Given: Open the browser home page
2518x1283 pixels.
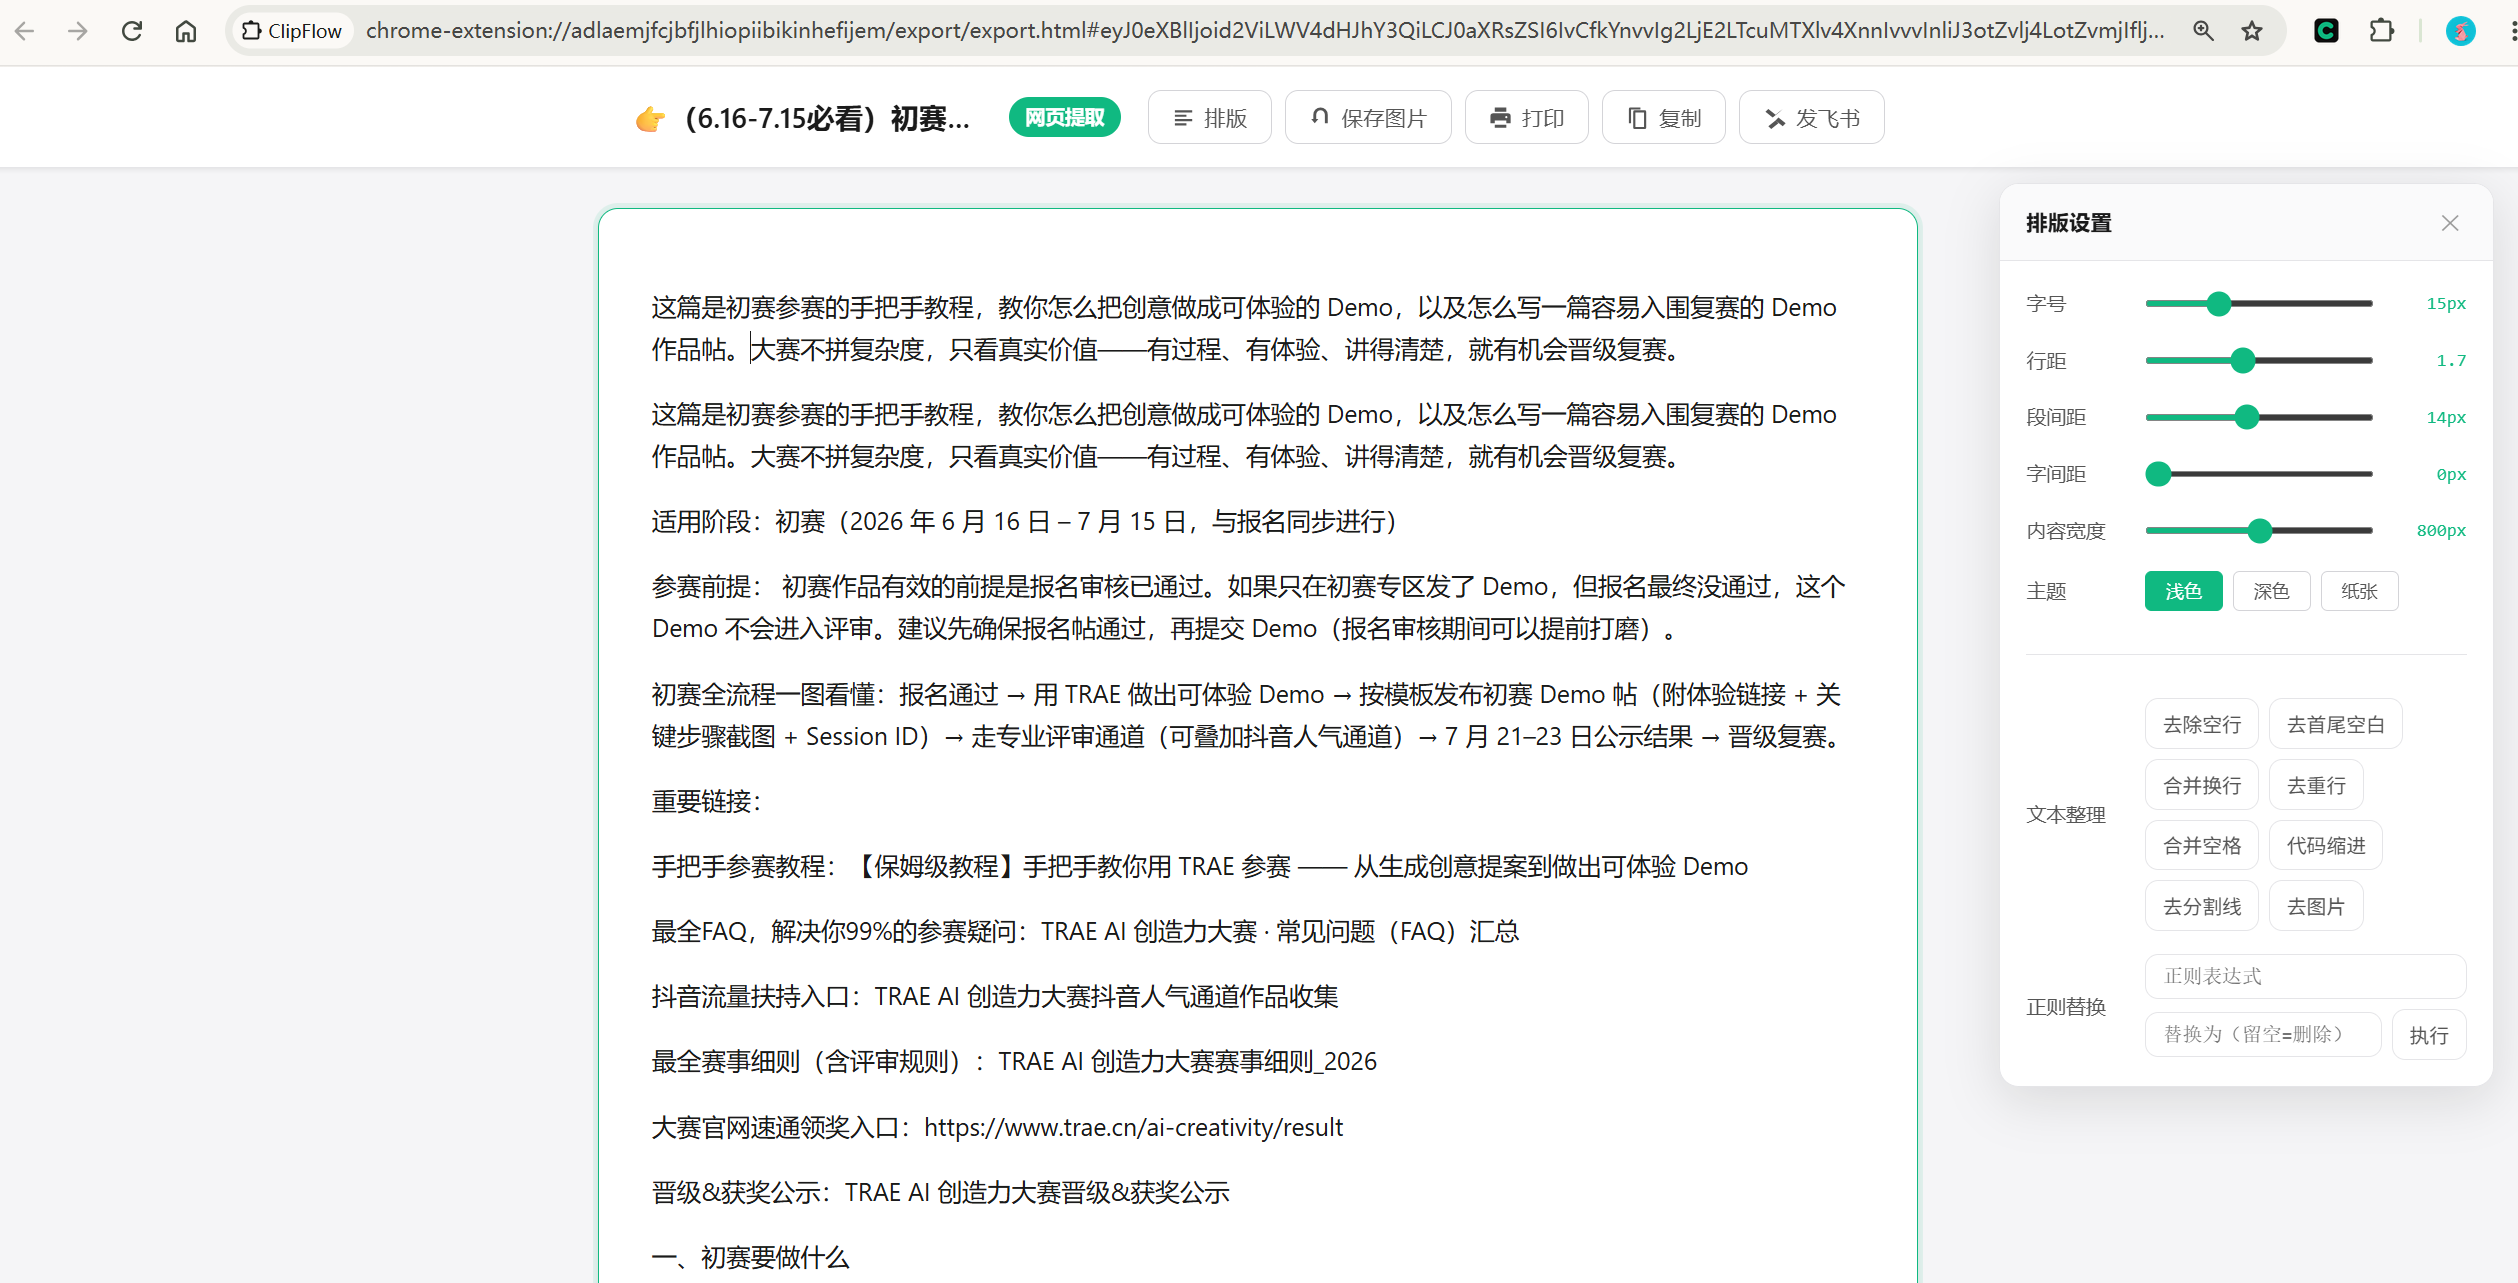Looking at the screenshot, I should point(186,31).
